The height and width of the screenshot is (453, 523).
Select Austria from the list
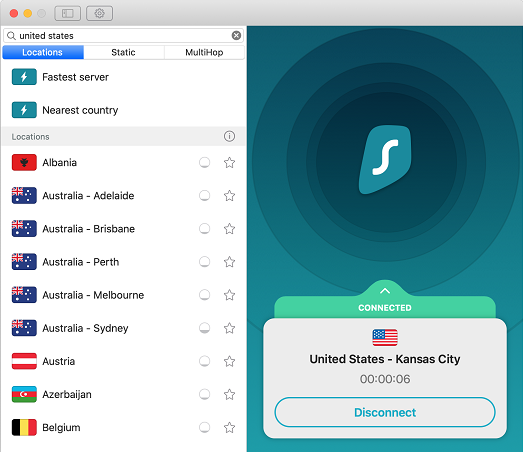click(123, 361)
